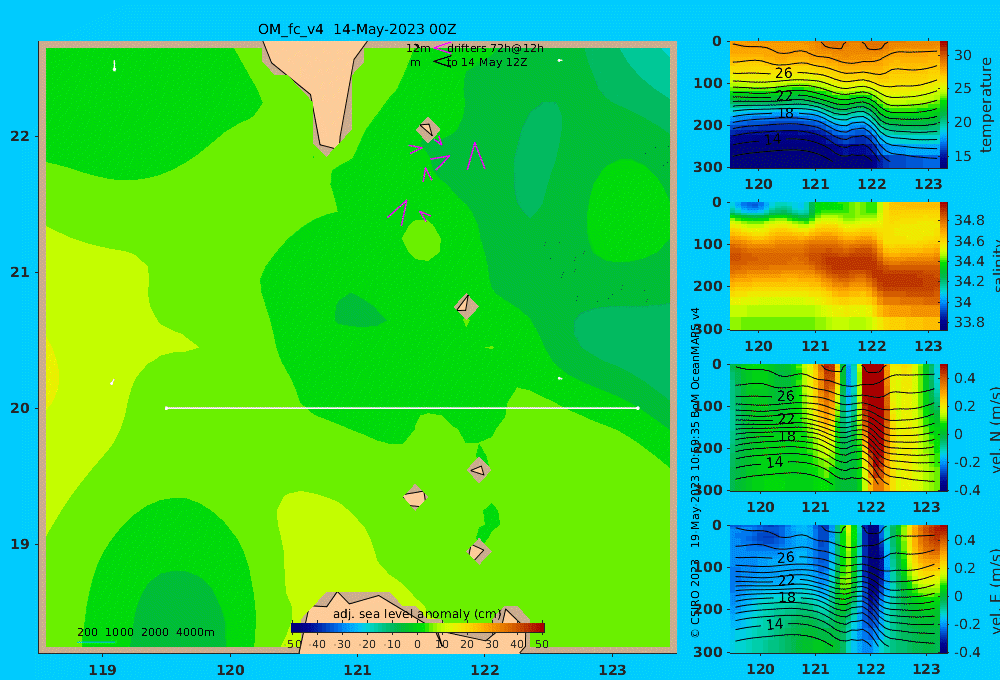
Task: Click the sea level anomaly color bar
Action: tap(418, 628)
